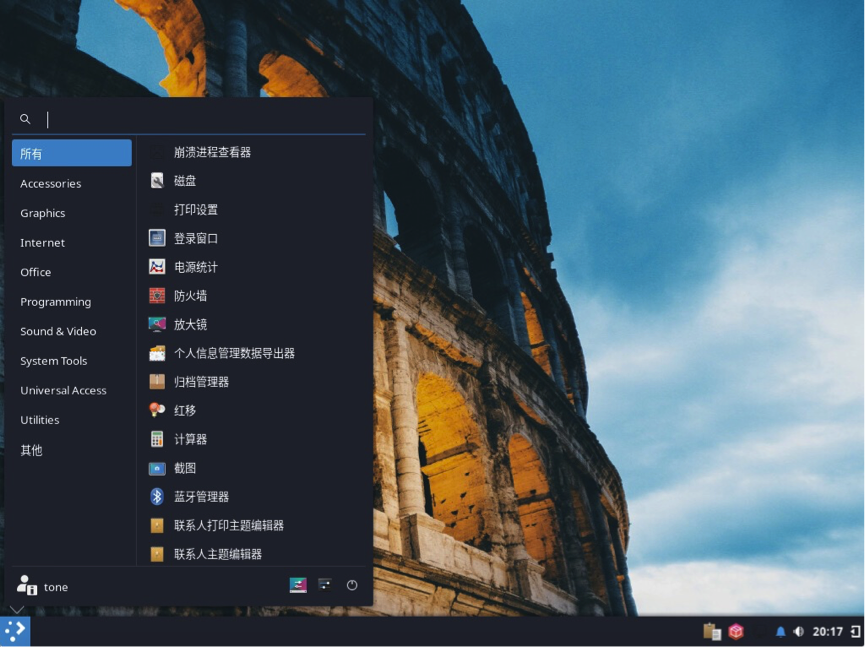
Task: Select the Programming category
Action: 72,302
